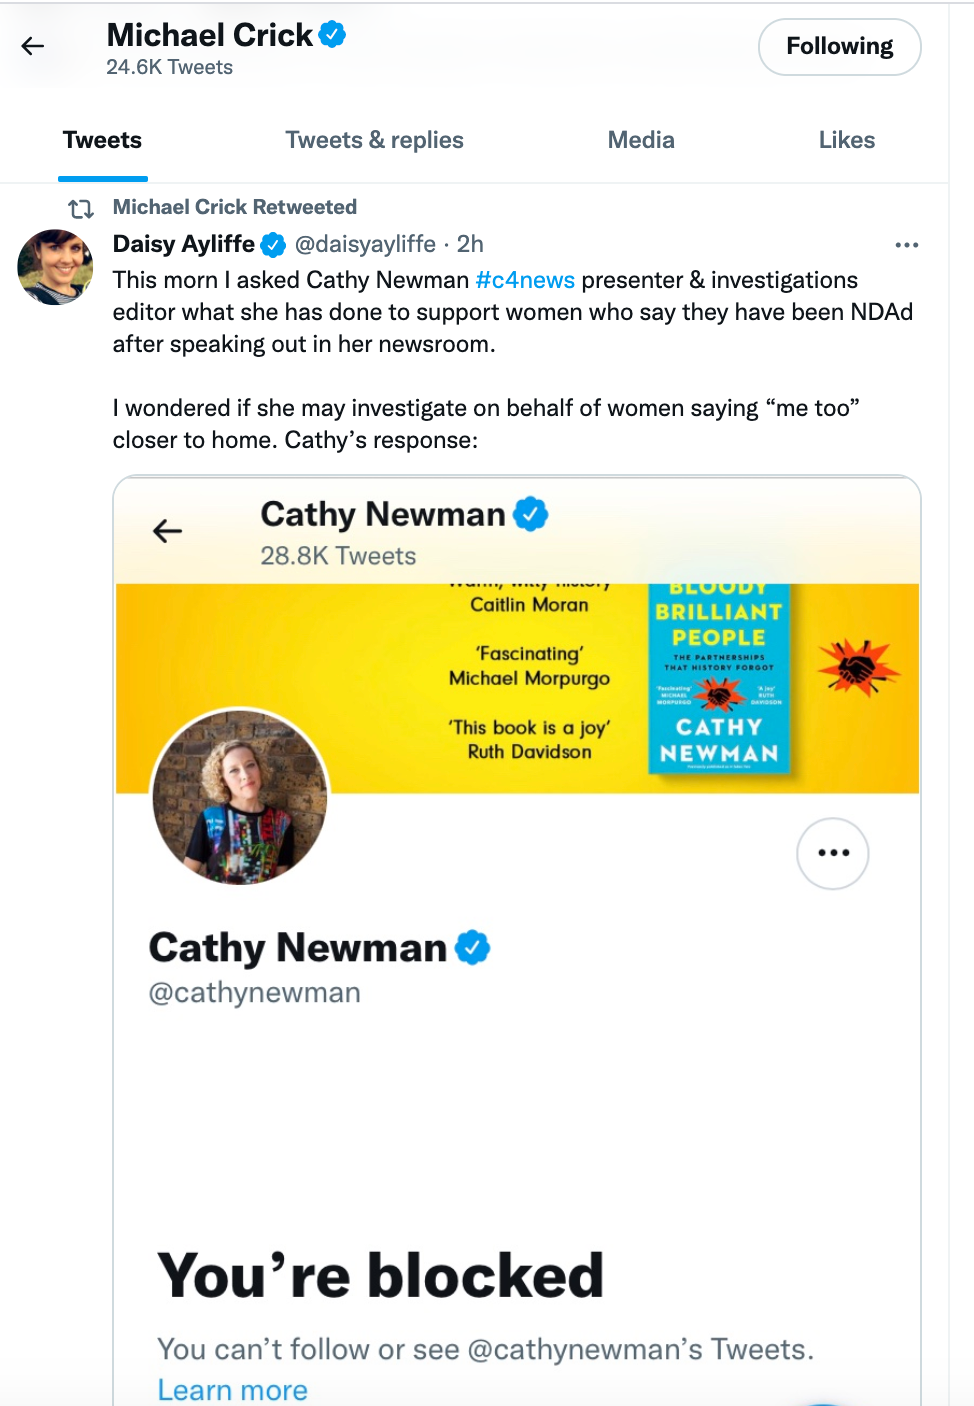
Task: Open Daisy Ayliffe's profile name link
Action: coord(184,244)
